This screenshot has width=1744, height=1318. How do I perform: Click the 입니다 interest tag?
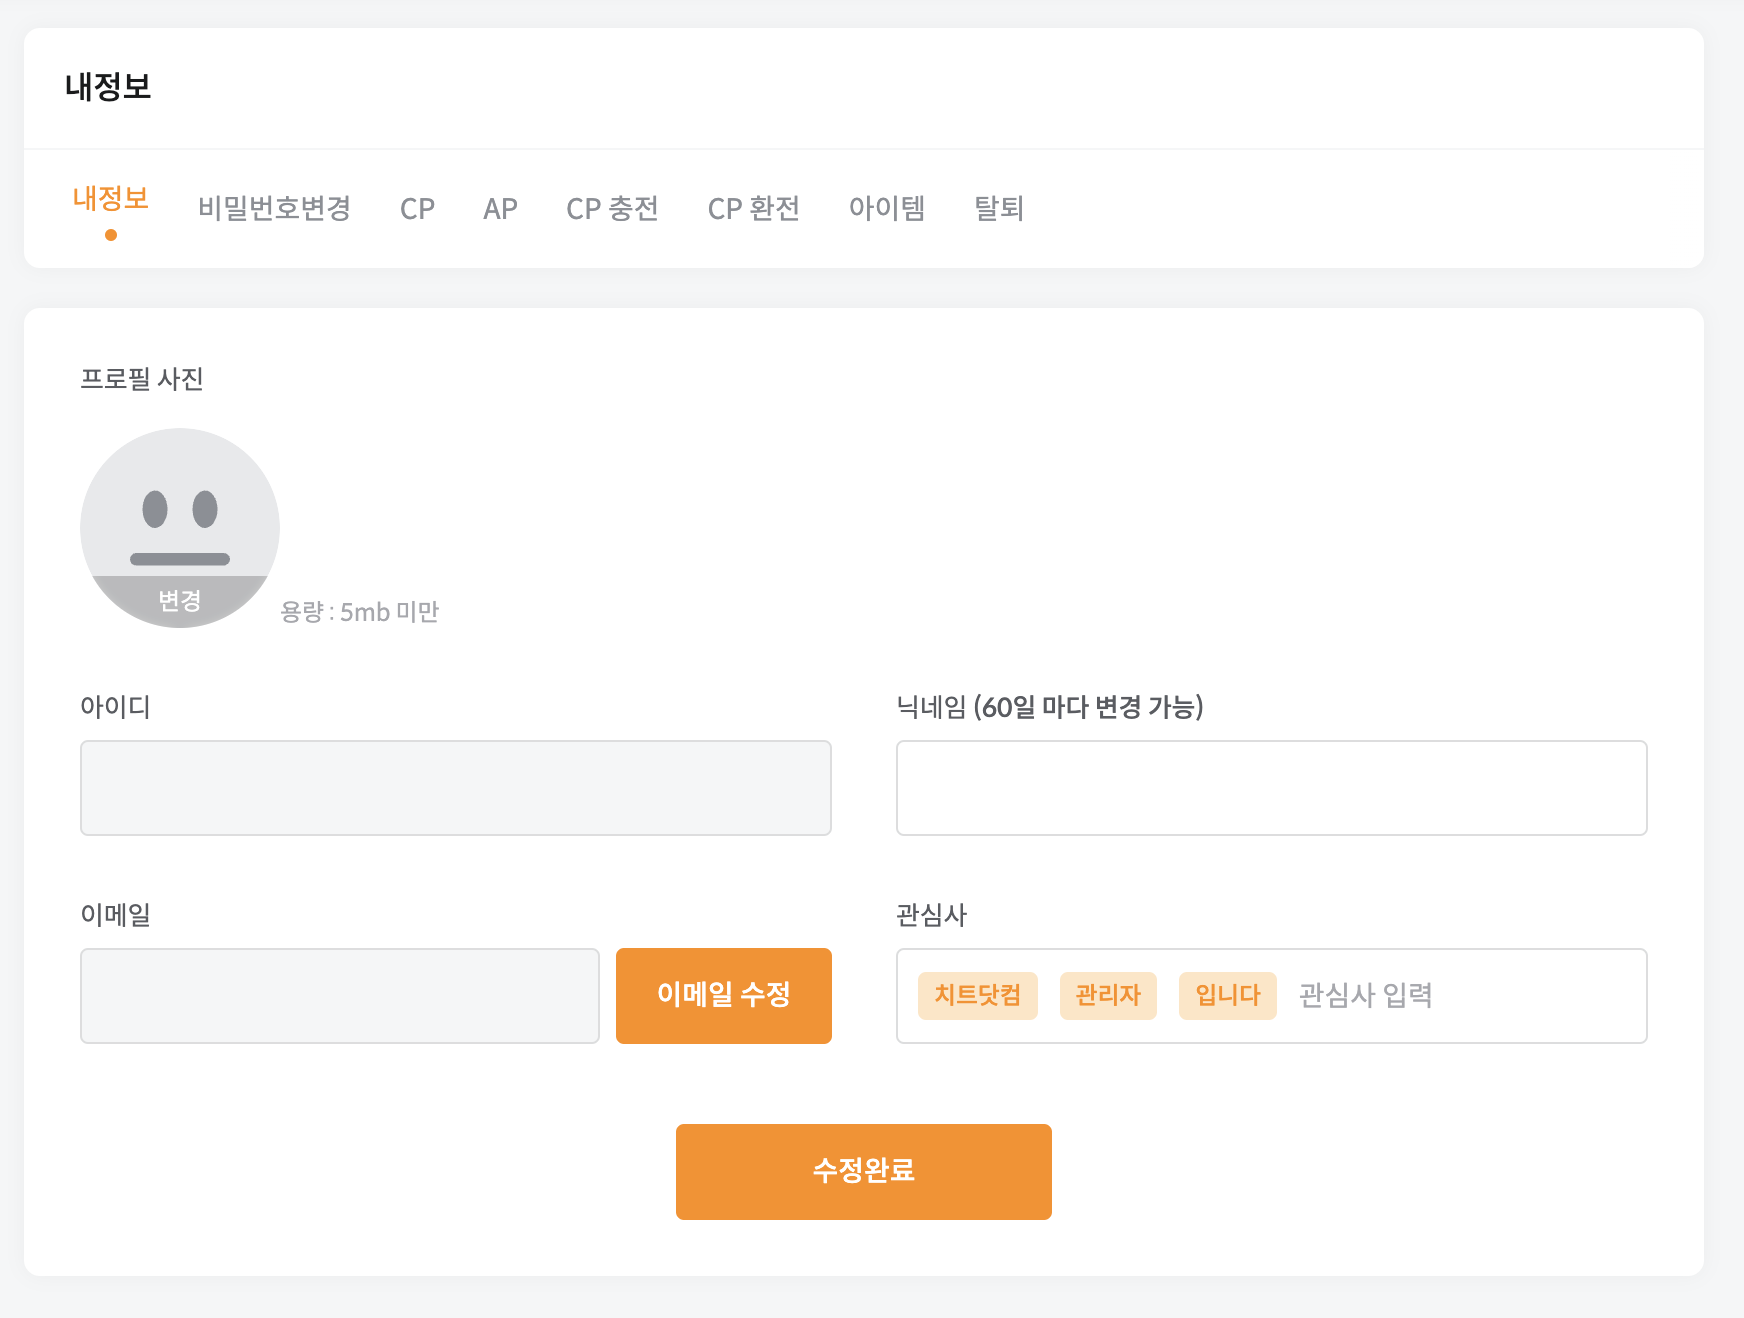point(1228,996)
